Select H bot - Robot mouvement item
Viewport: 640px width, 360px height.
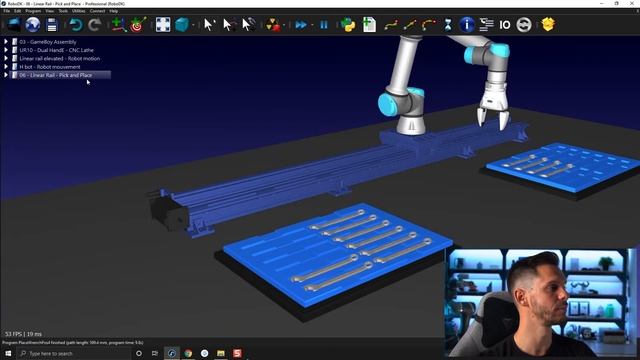50,67
